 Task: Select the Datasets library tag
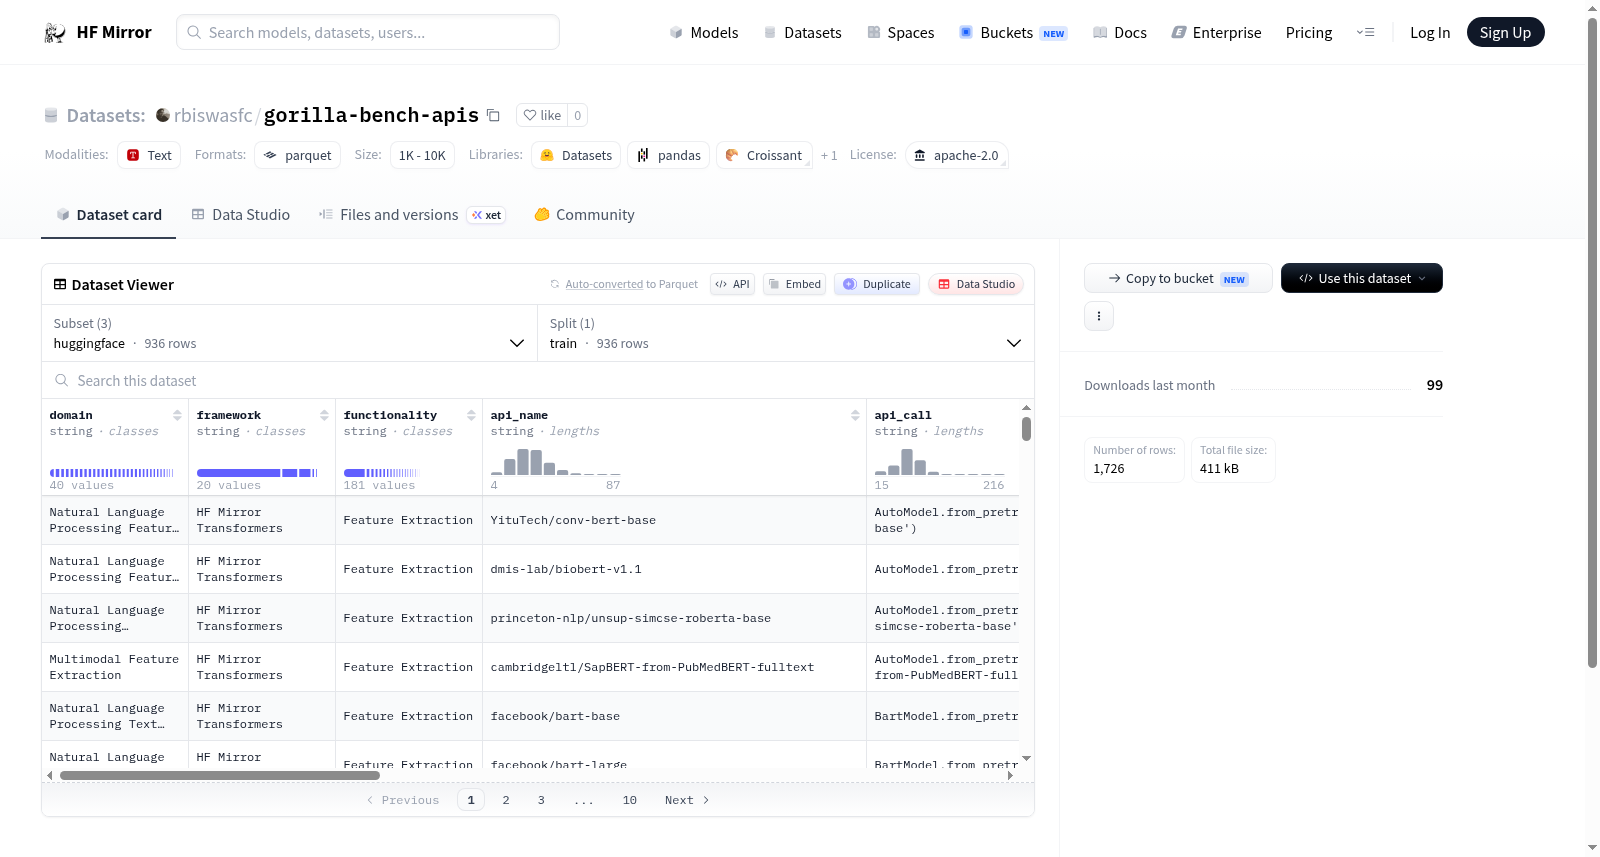coord(576,155)
